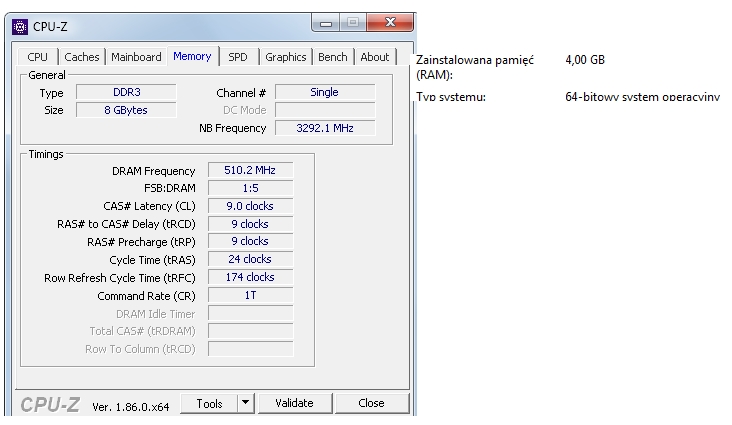
Task: Click the Command Rate 1T field
Action: (250, 296)
